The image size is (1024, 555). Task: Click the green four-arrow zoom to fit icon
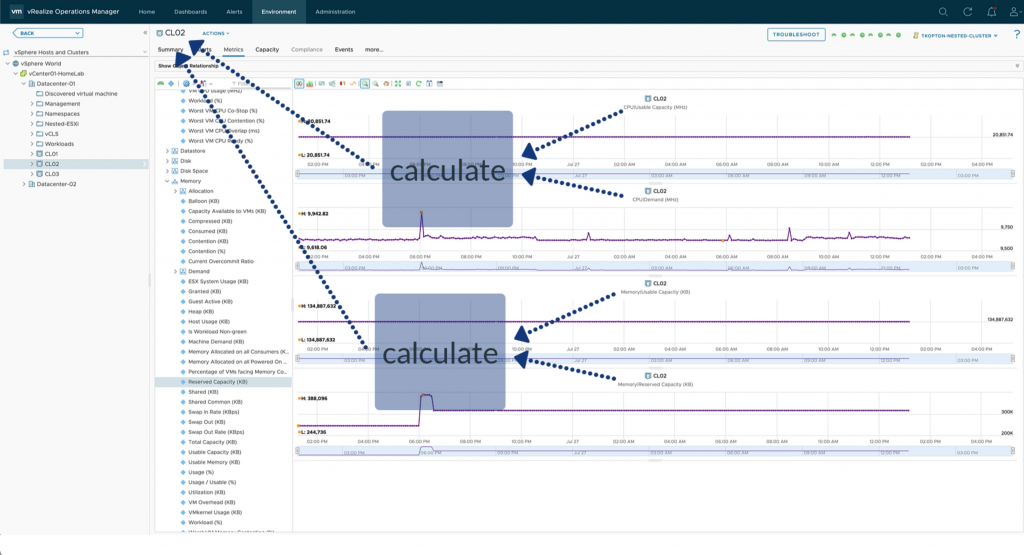point(397,84)
